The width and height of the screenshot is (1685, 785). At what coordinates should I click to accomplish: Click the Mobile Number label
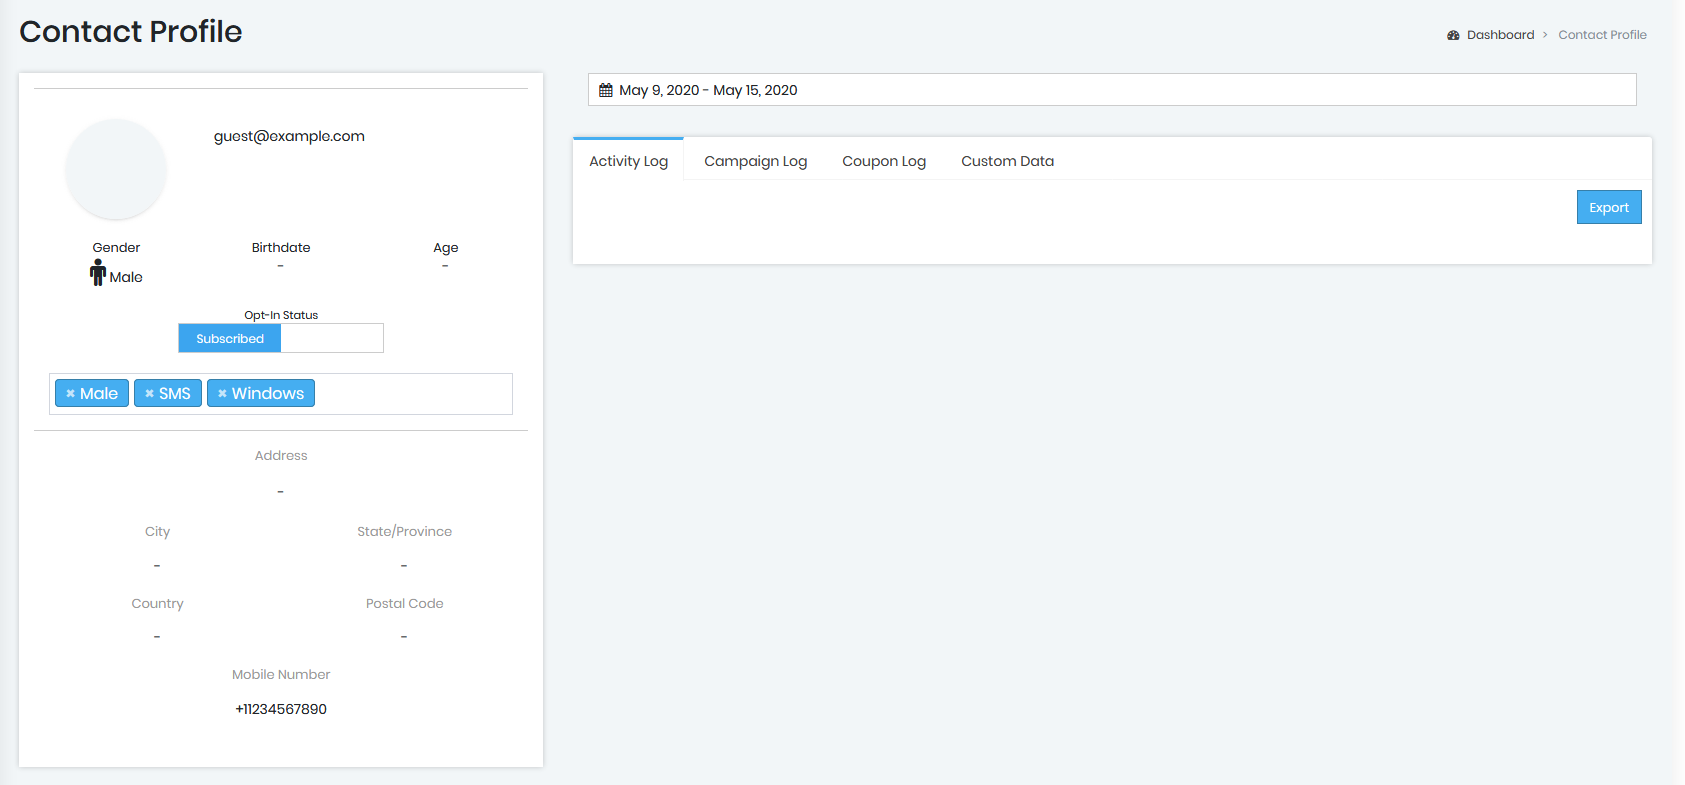[x=281, y=675]
